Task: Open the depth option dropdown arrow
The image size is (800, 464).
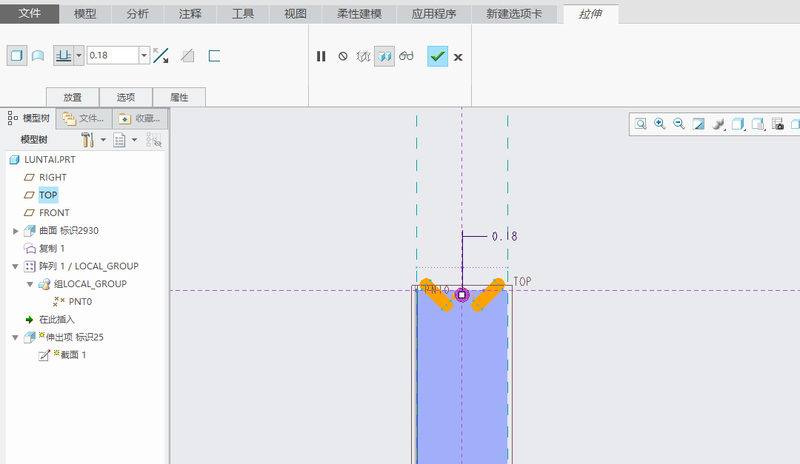Action: pyautogui.click(x=79, y=56)
